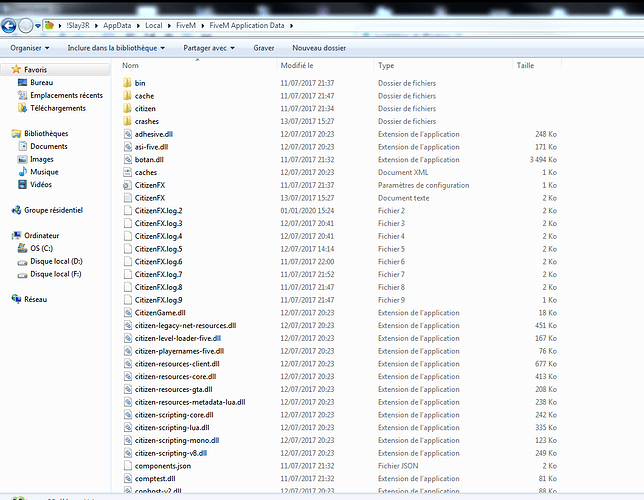Click the folder icon in address bar
This screenshot has width=644, height=500.
click(x=49, y=25)
